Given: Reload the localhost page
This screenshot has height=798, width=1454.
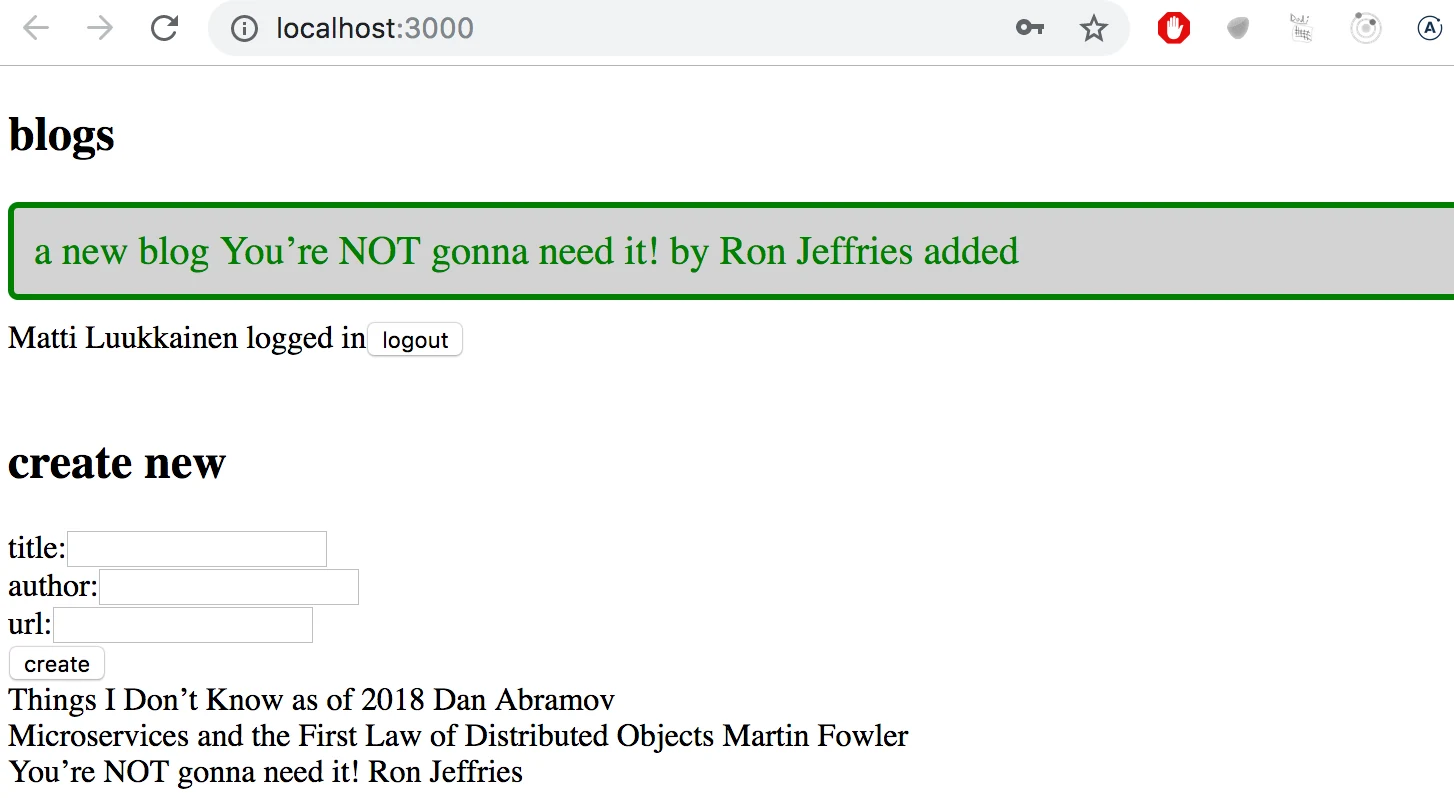Looking at the screenshot, I should click(x=164, y=29).
